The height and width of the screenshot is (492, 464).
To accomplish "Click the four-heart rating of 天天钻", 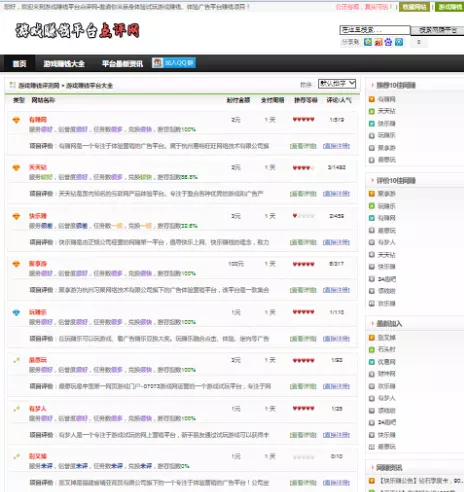I will coord(303,168).
